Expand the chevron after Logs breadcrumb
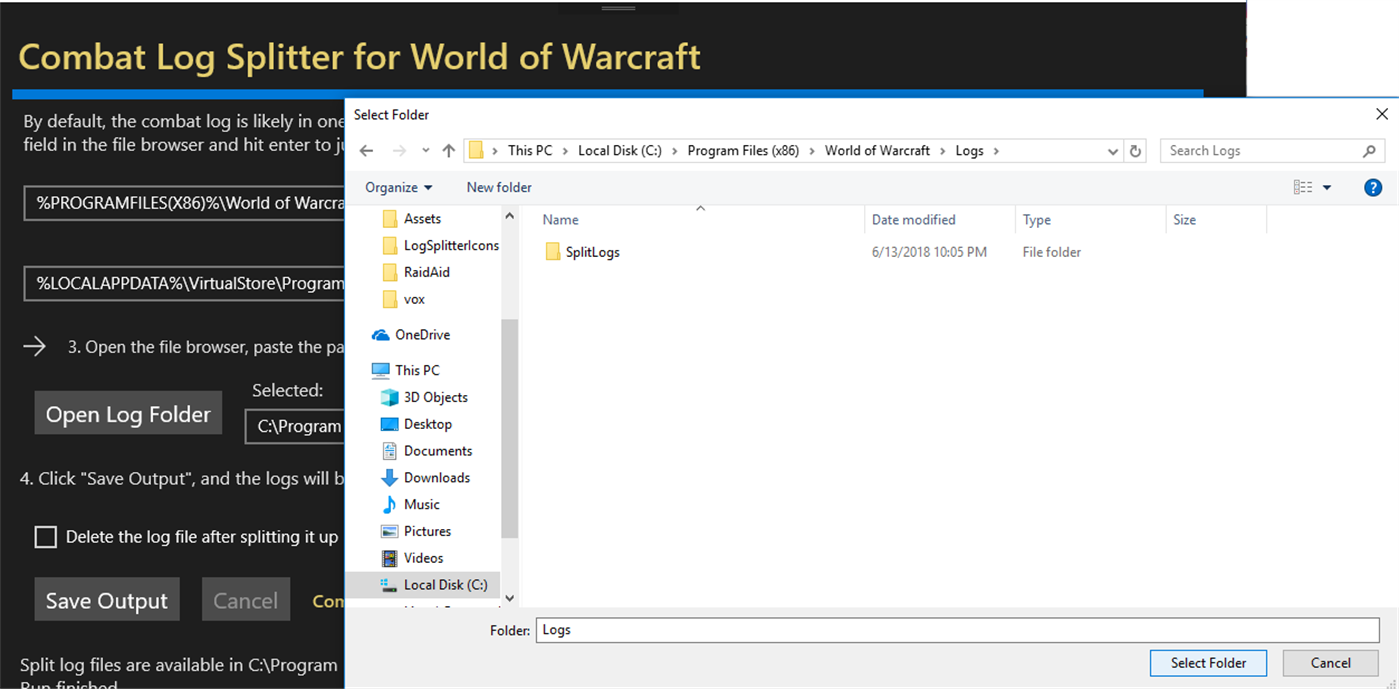Image resolution: width=1399 pixels, height=689 pixels. (996, 151)
